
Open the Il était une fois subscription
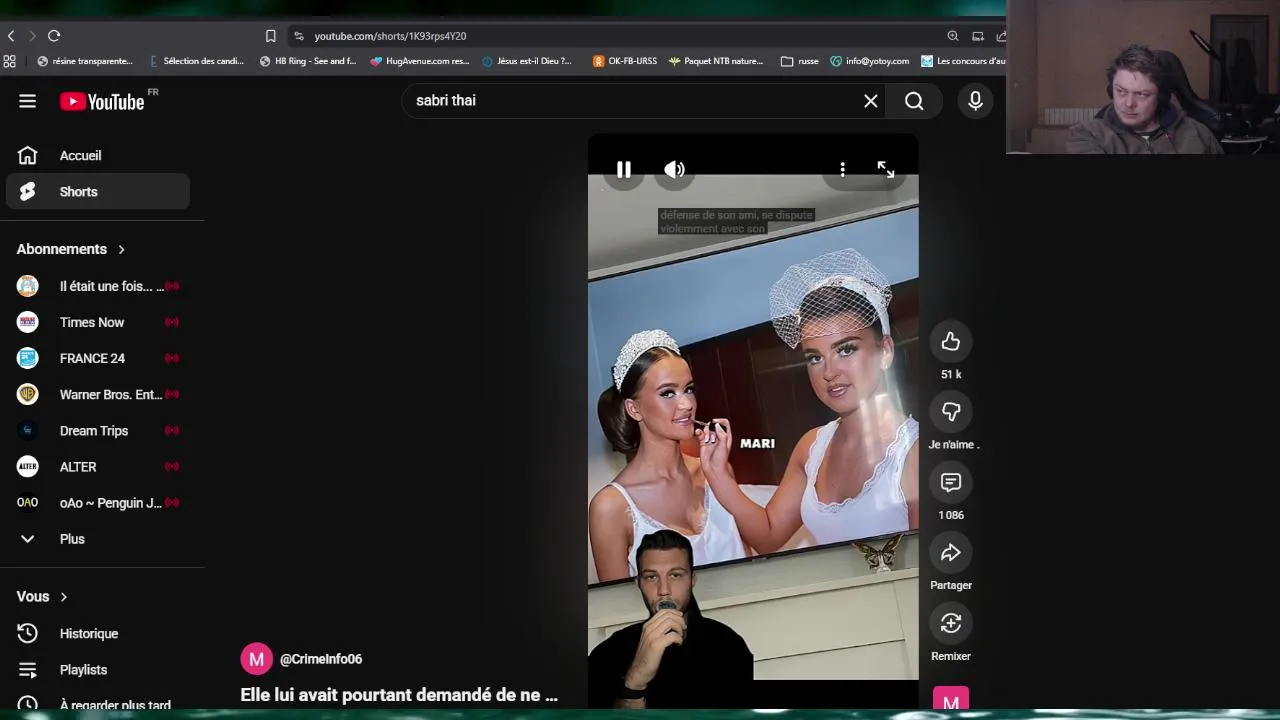[x=98, y=286]
